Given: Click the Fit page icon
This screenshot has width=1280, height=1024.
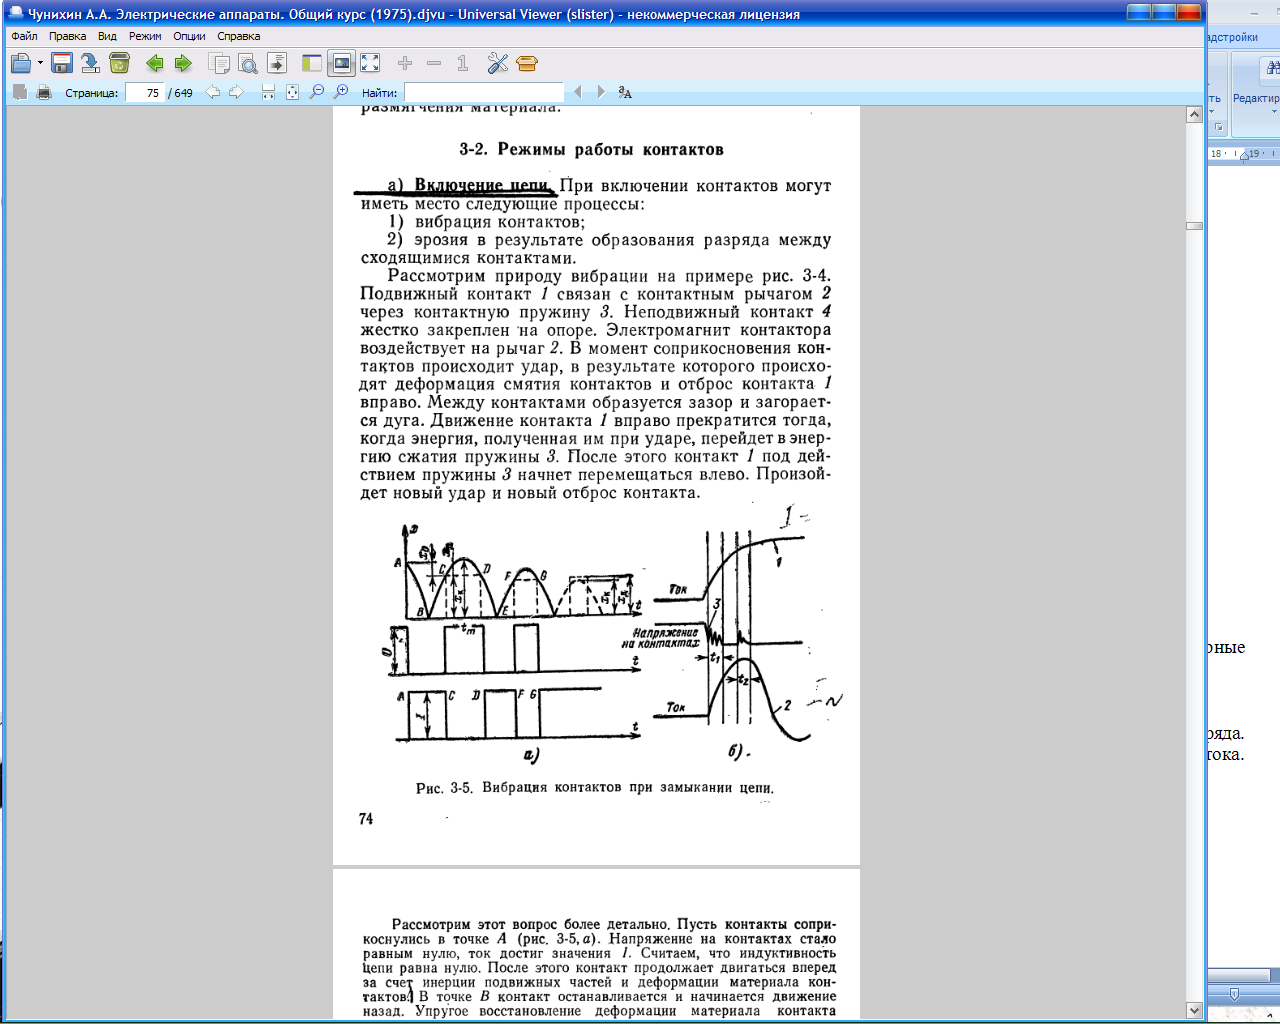Looking at the screenshot, I should click(292, 92).
